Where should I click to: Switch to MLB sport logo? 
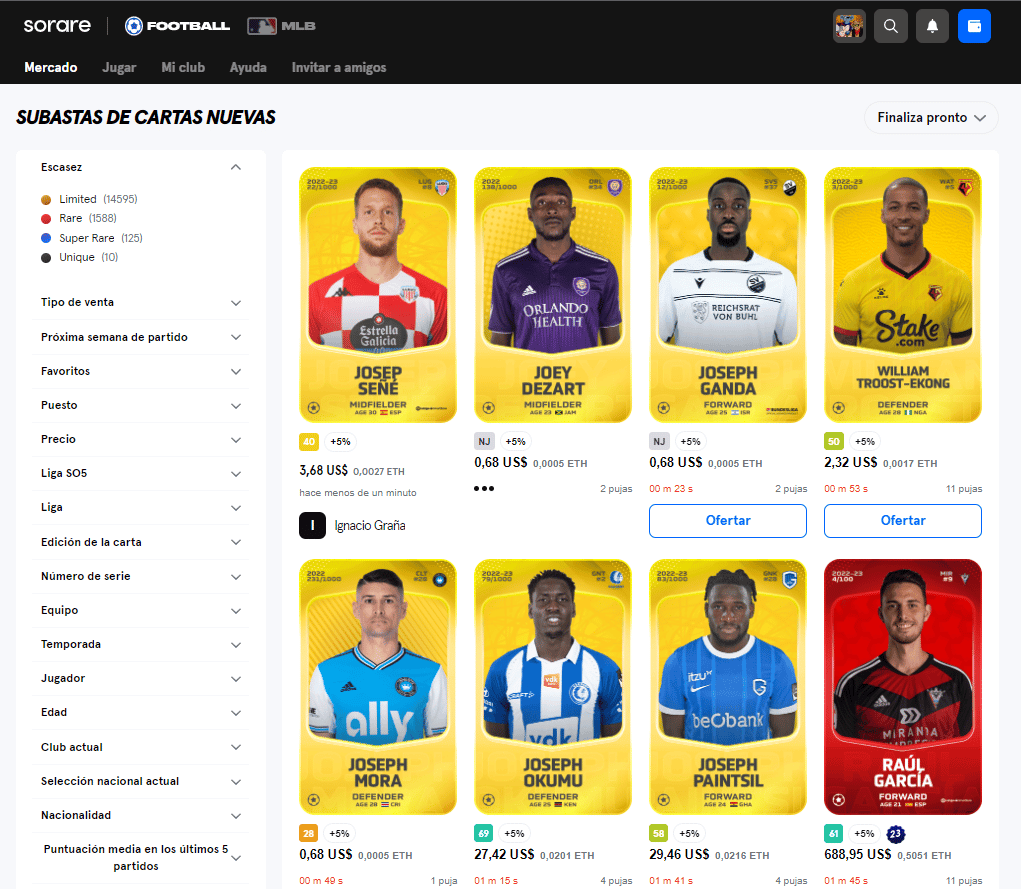(281, 26)
